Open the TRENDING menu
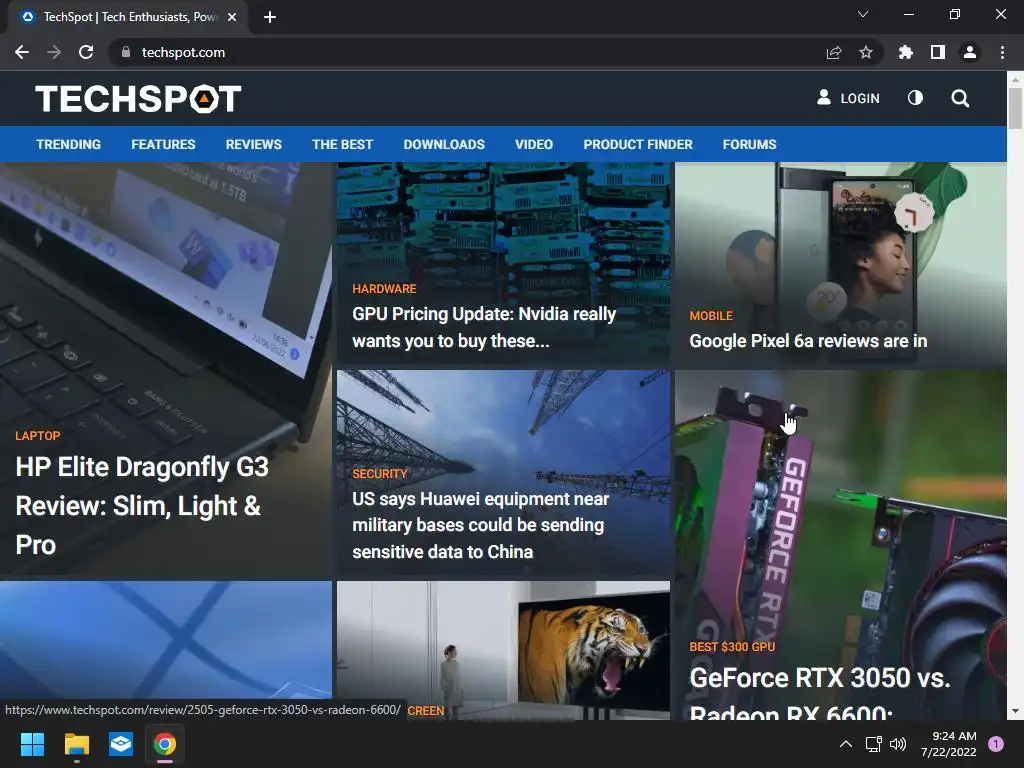The width and height of the screenshot is (1024, 768). 69,144
